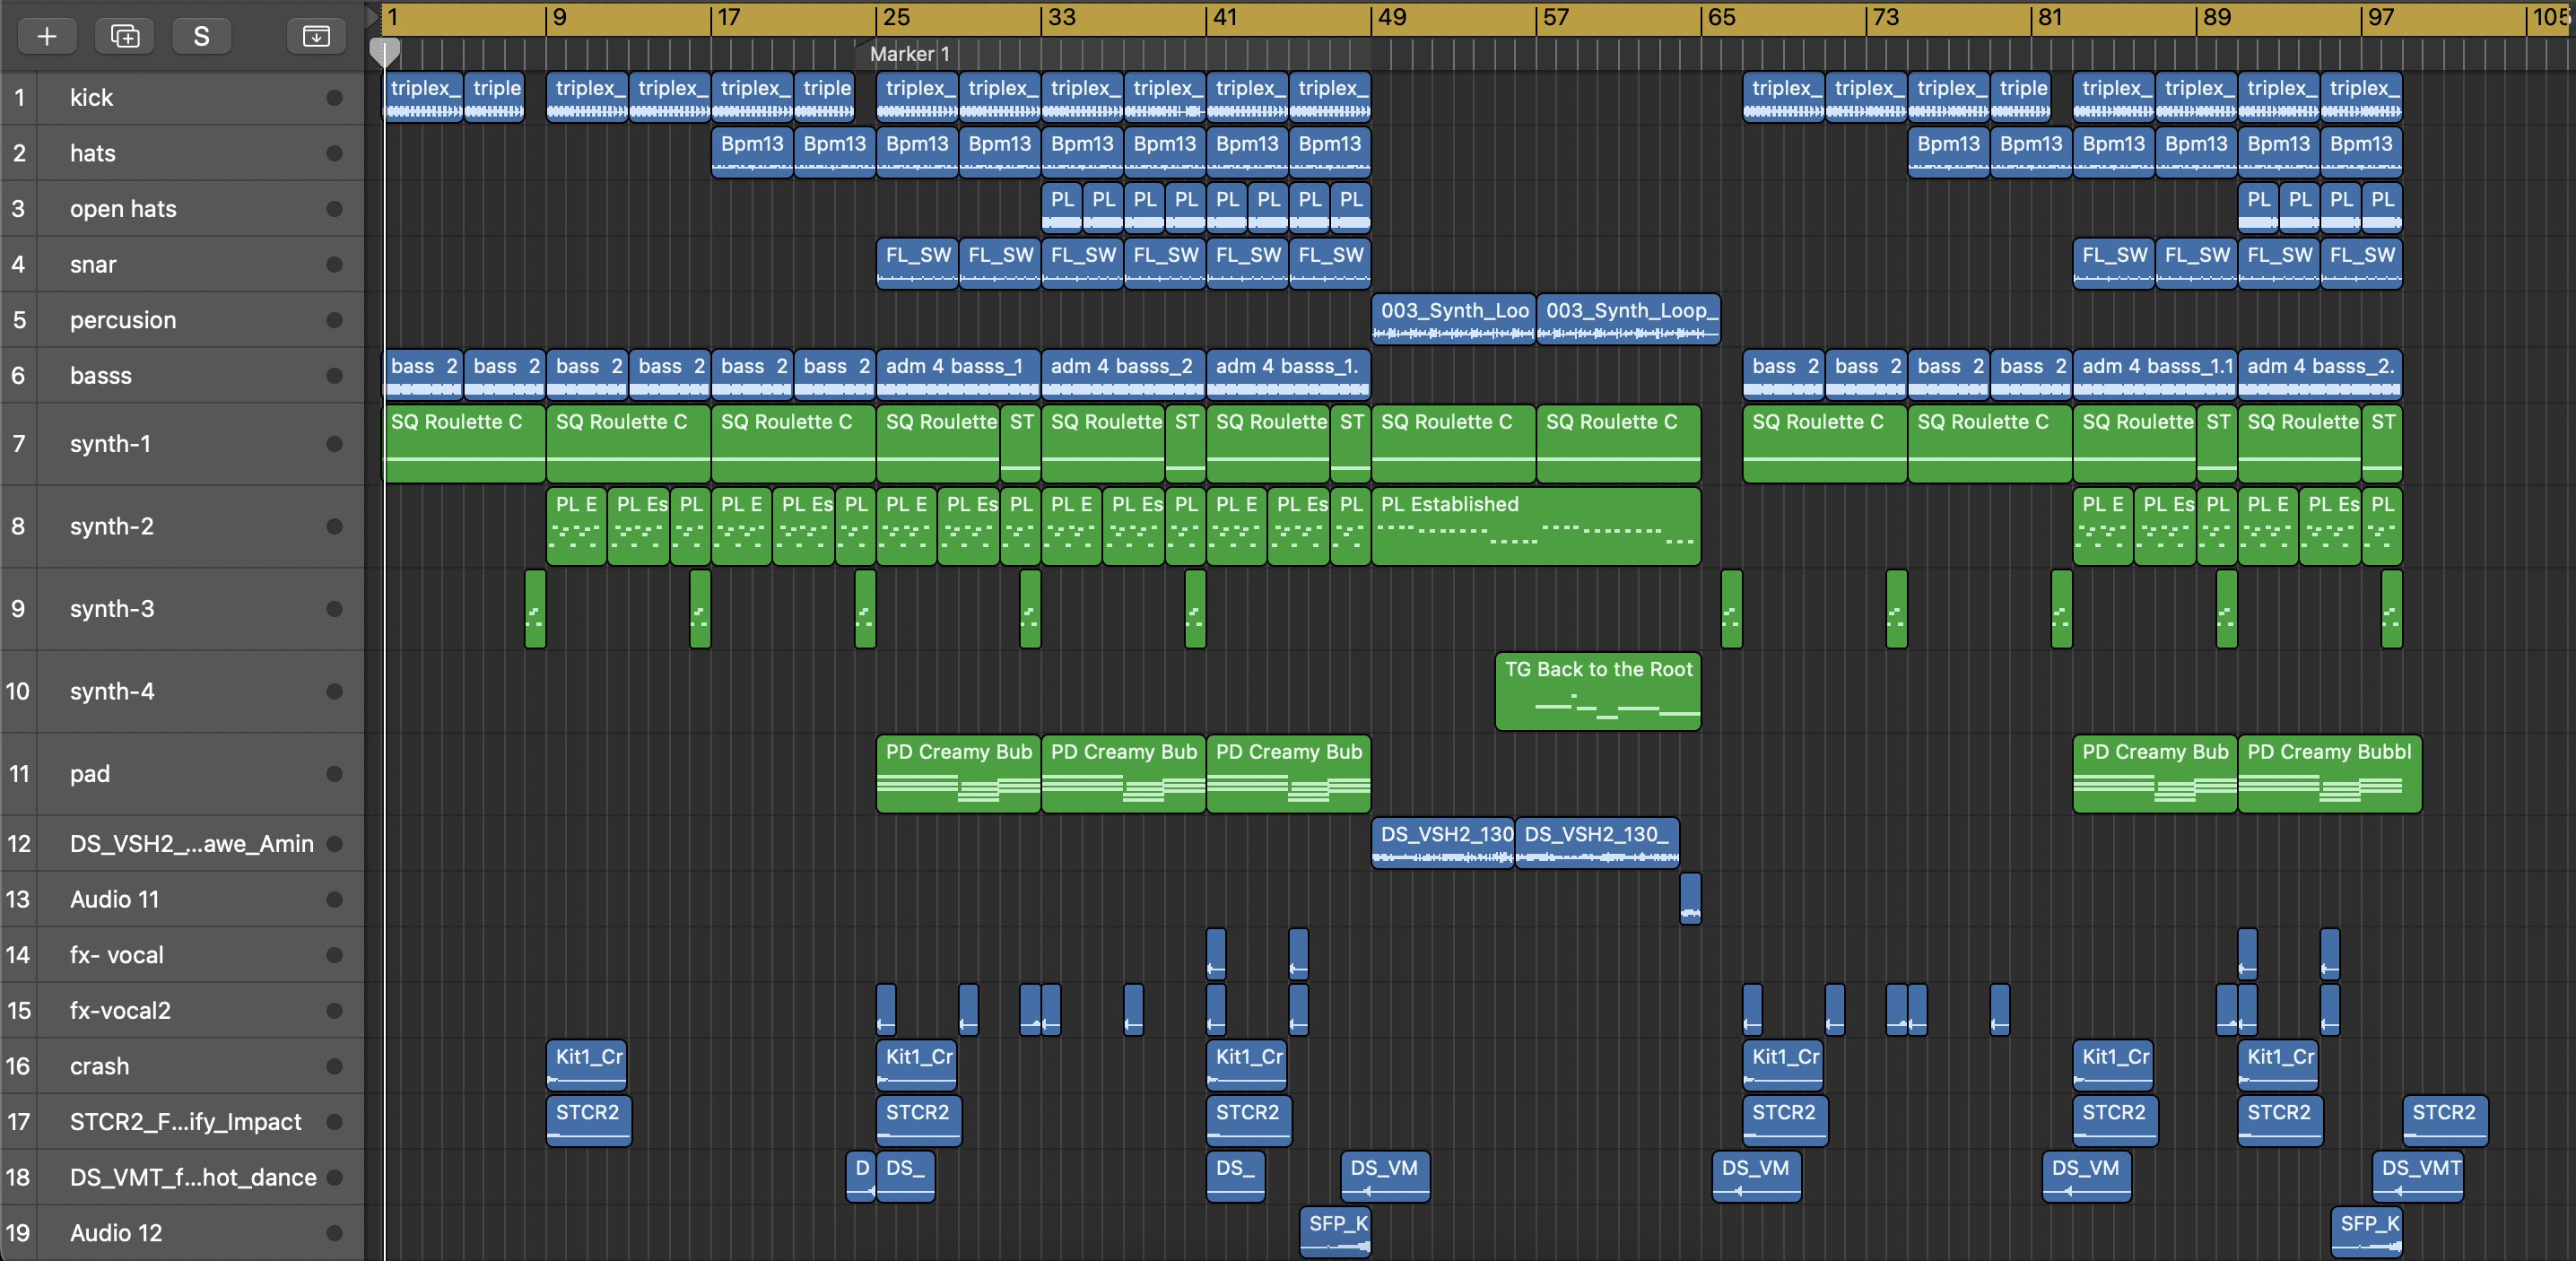This screenshot has width=2576, height=1261.
Task: Select the first 003_Synth_Loop audio region
Action: pyautogui.click(x=1453, y=318)
